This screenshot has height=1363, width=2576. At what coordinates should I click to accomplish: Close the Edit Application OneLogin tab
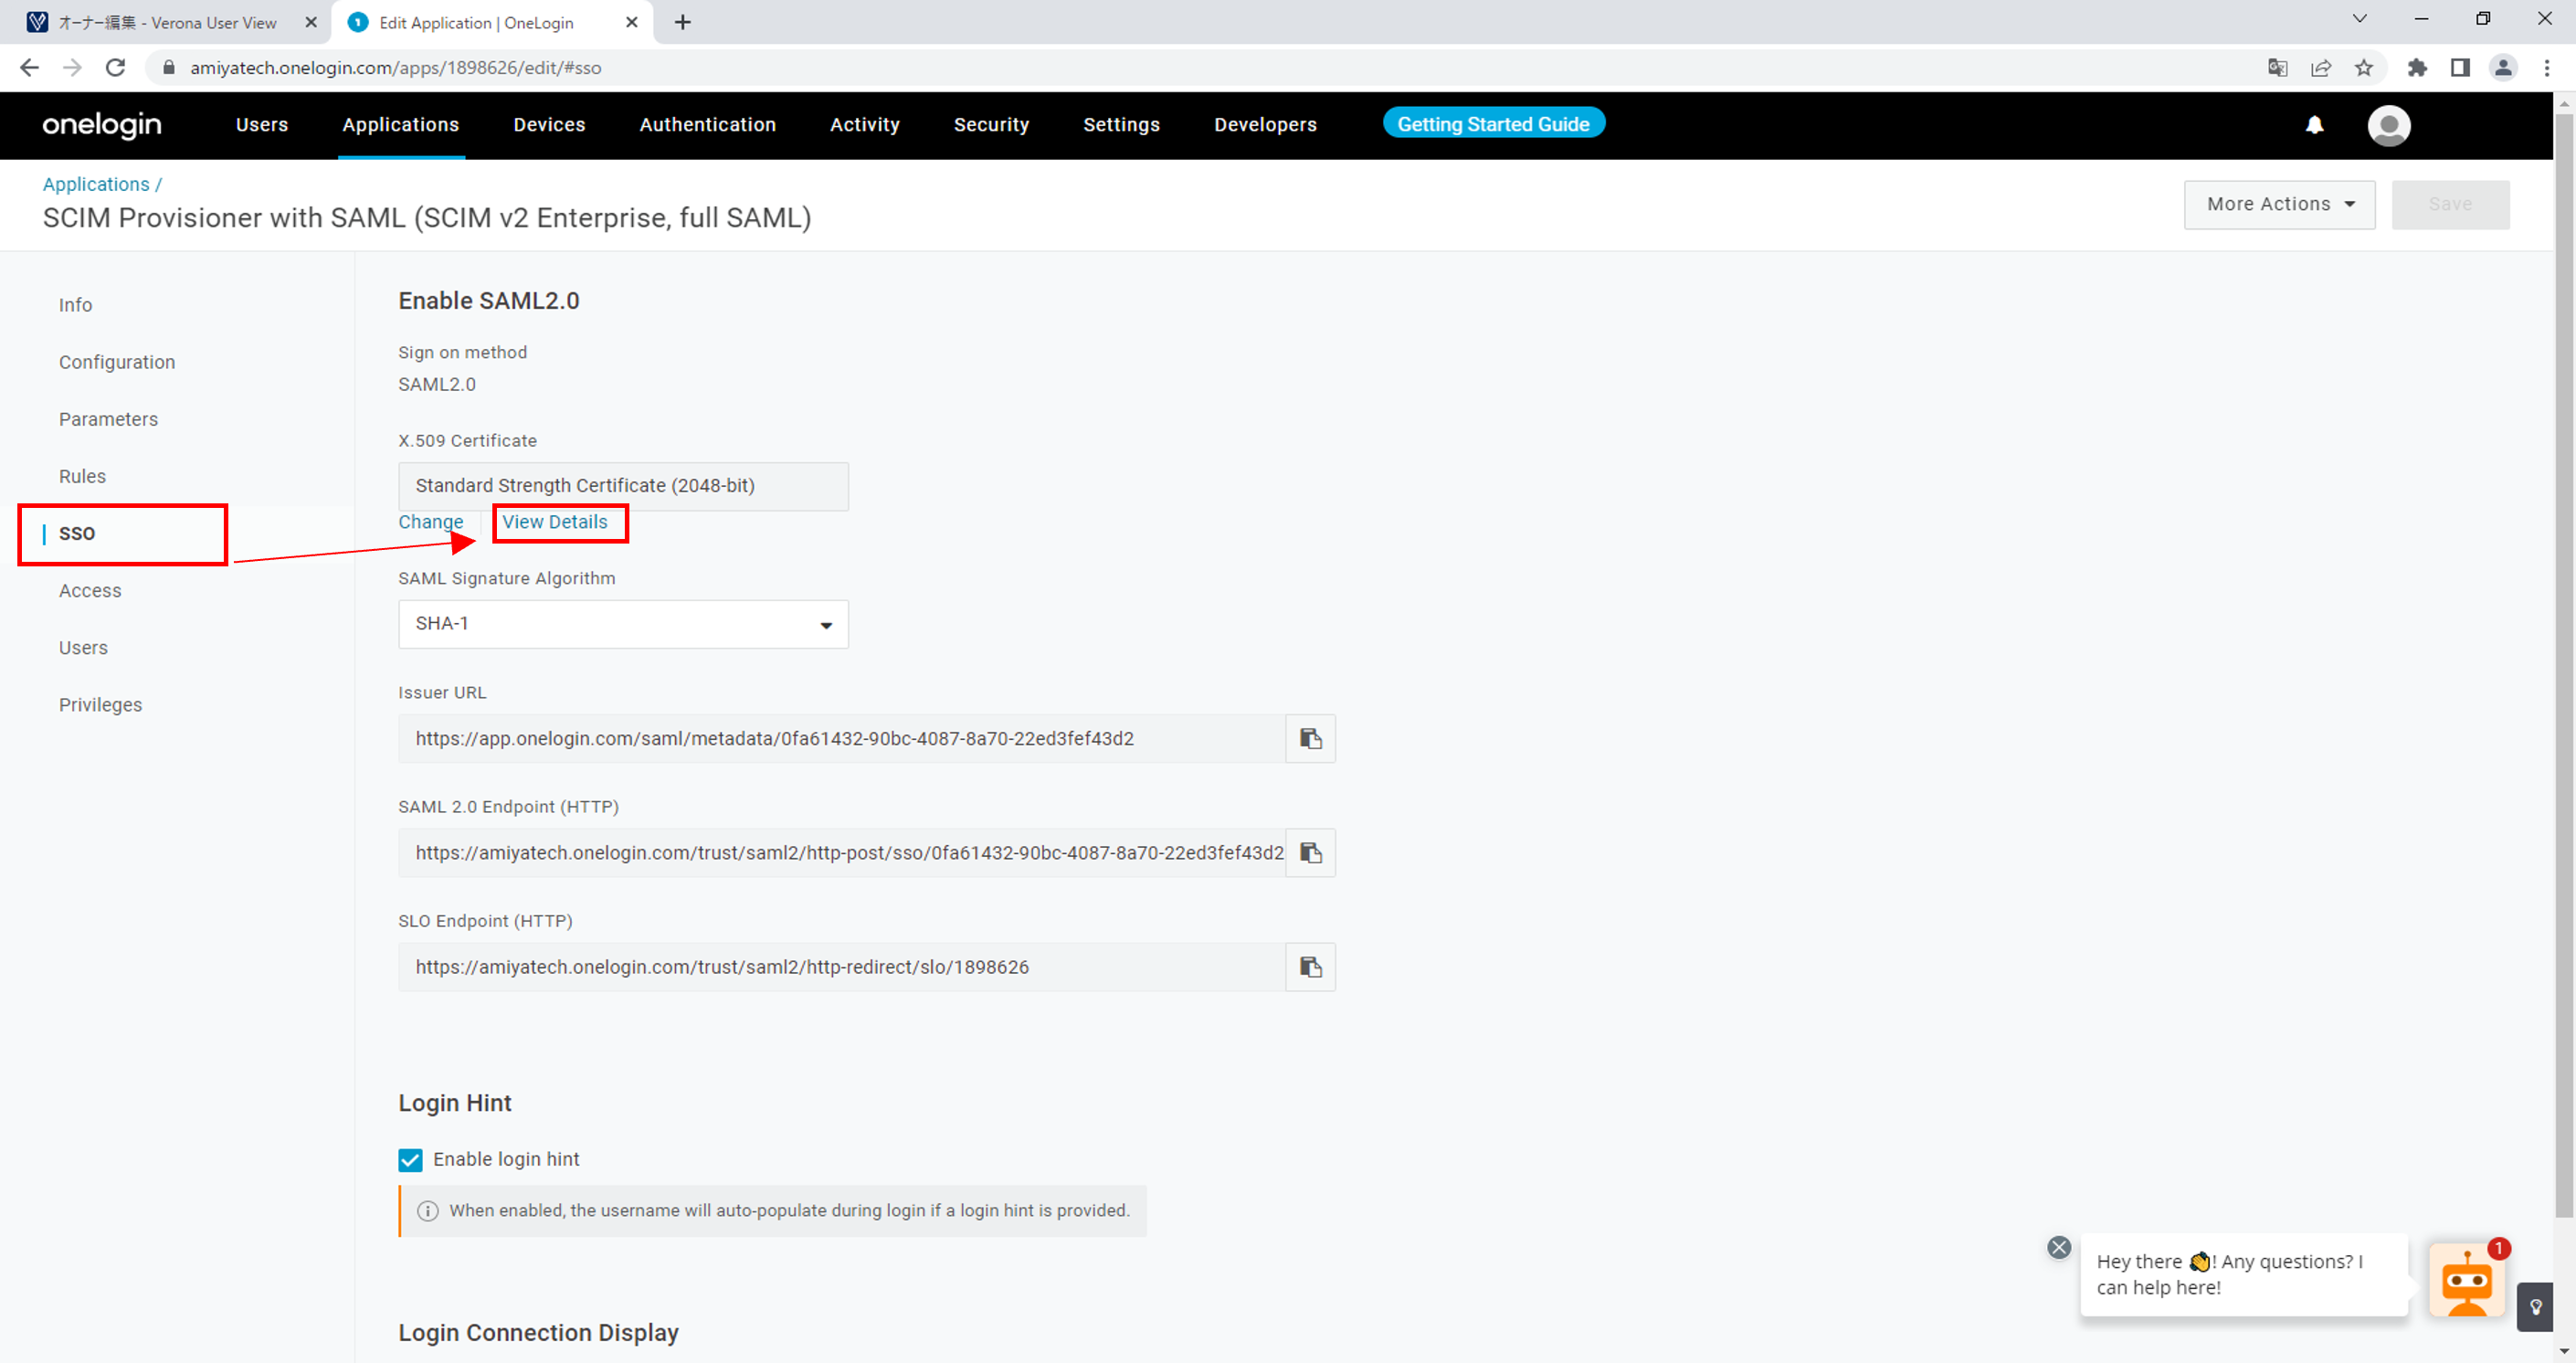[x=632, y=22]
